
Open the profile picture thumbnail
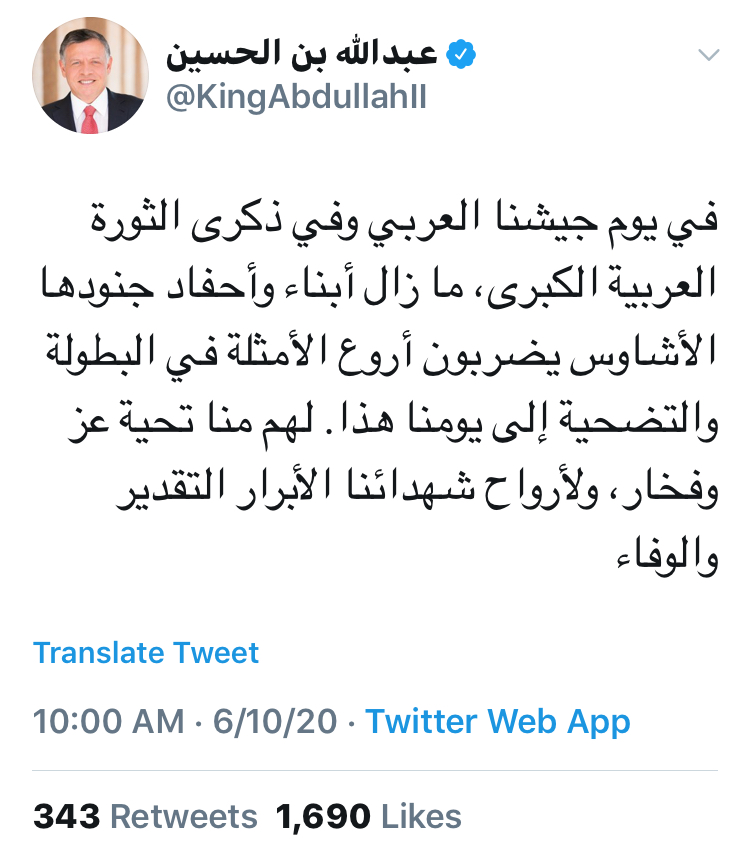point(91,76)
